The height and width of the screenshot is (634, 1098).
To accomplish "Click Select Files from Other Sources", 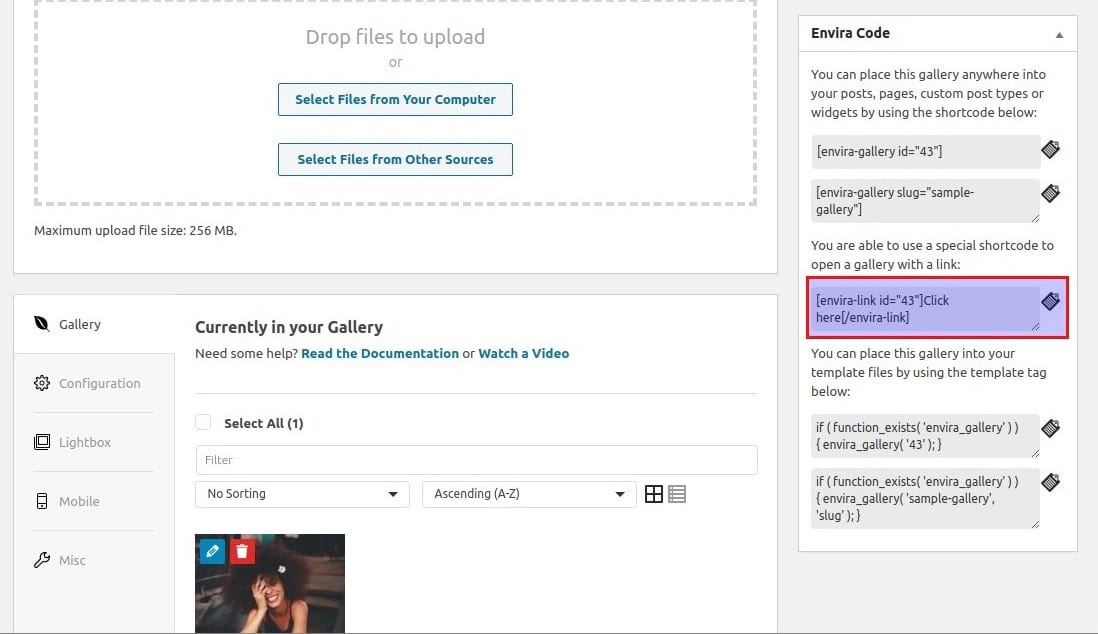I will 395,160.
